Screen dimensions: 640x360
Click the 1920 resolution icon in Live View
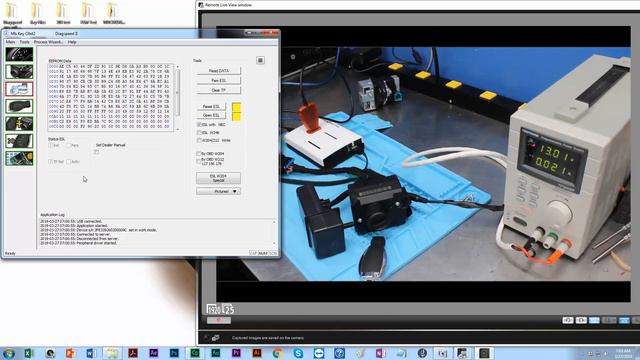pos(213,309)
